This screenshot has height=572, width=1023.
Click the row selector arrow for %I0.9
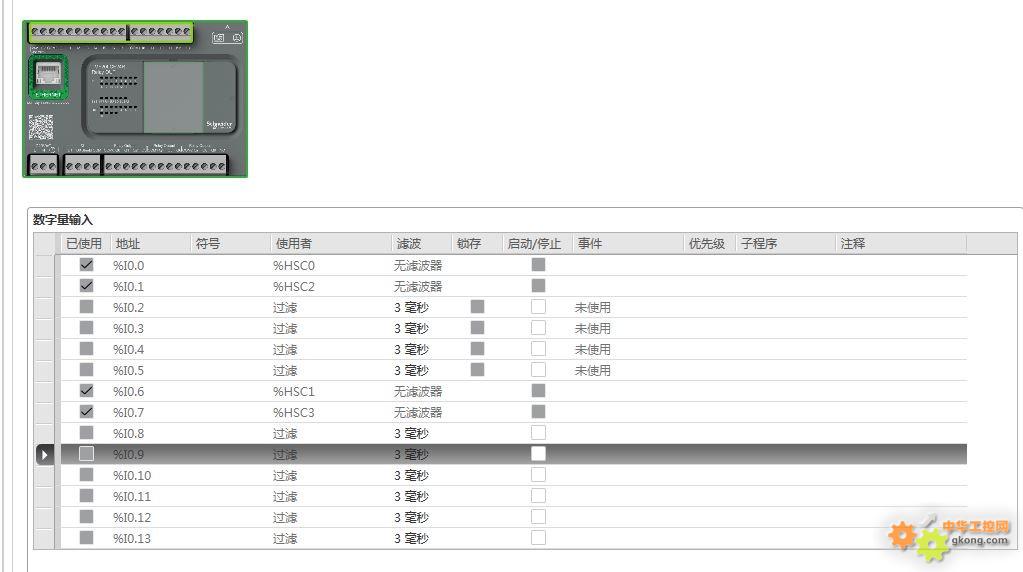(x=44, y=454)
